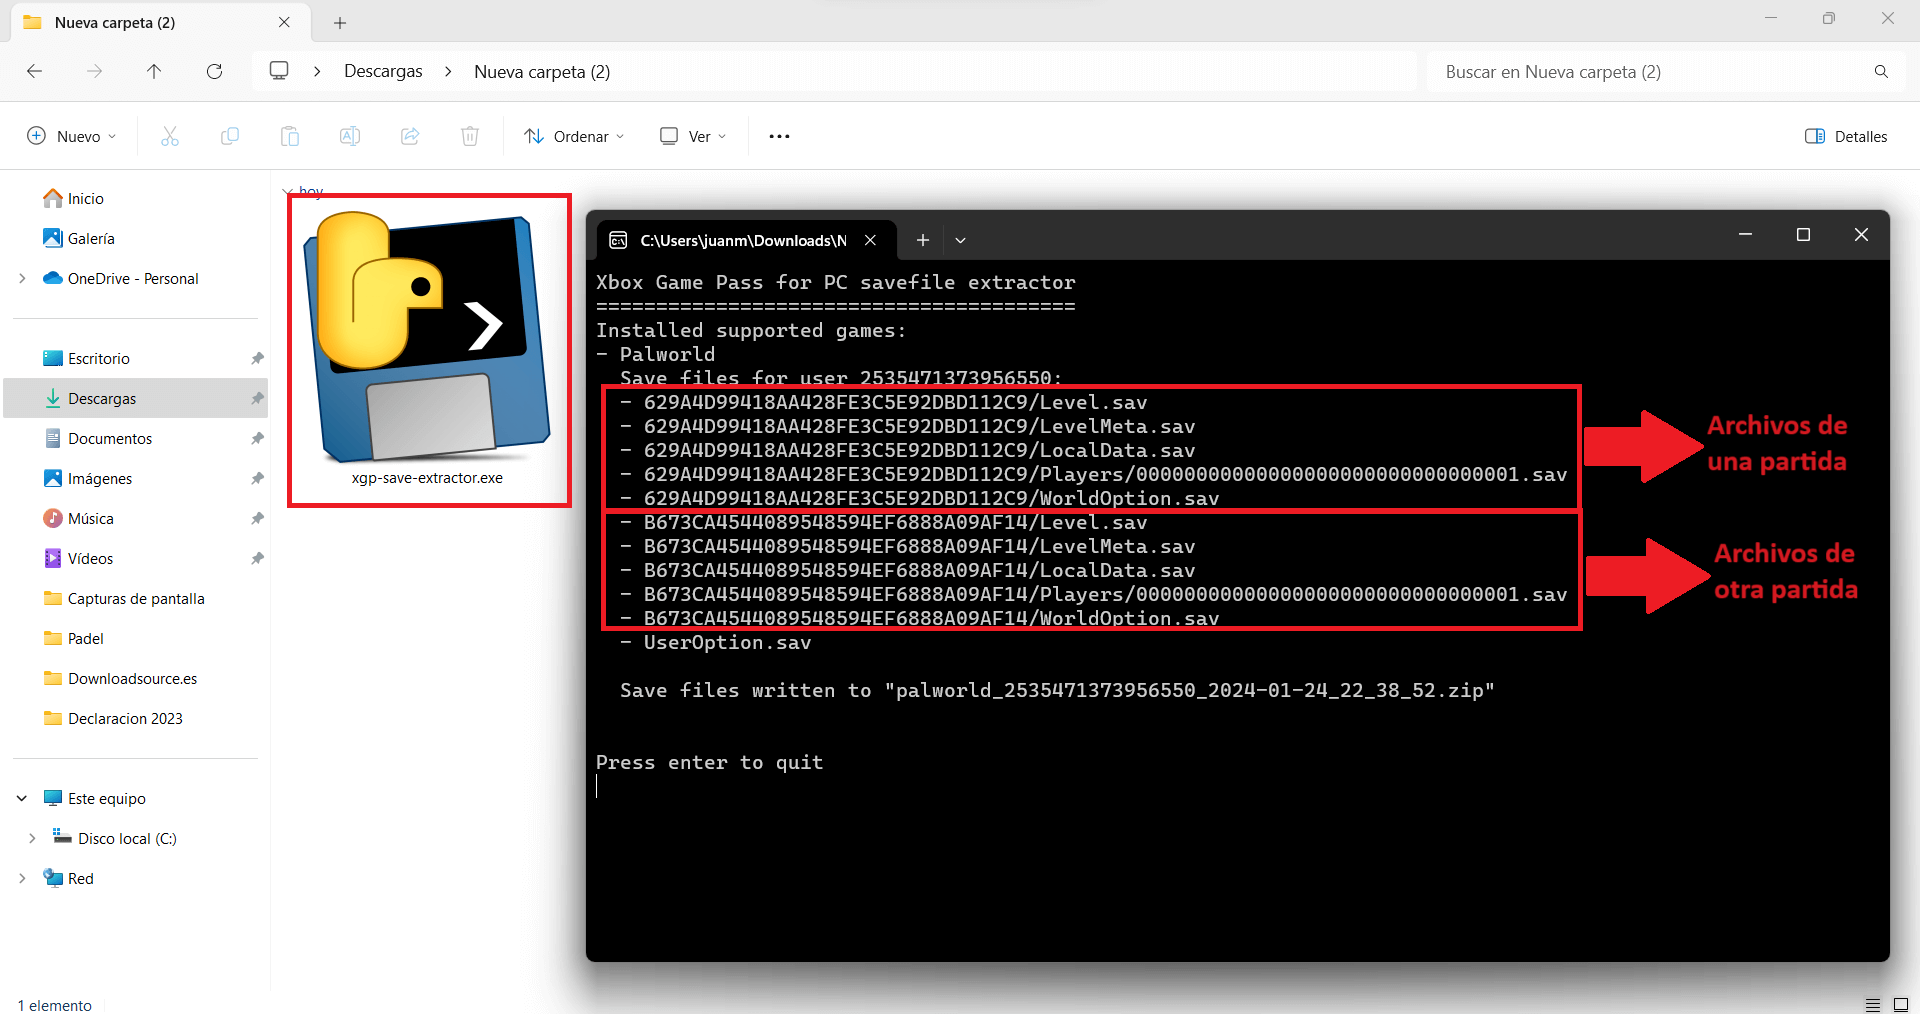Click the Back navigation arrow
The width and height of the screenshot is (1920, 1014).
[x=34, y=71]
